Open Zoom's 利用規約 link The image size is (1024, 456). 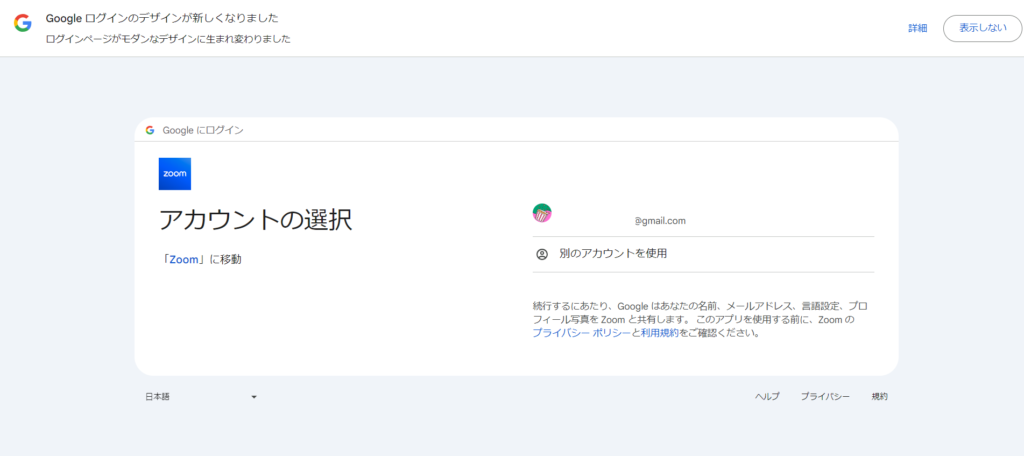point(659,333)
